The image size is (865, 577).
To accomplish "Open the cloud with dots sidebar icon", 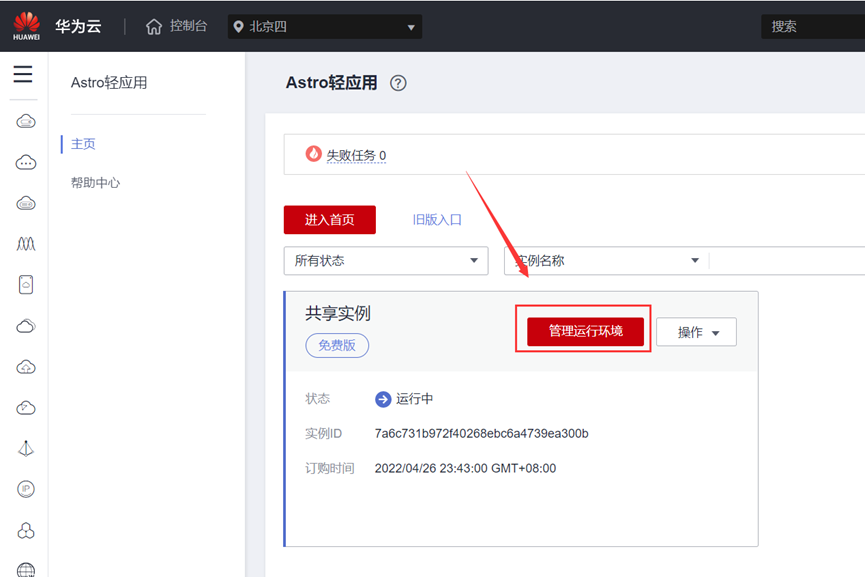I will point(26,162).
